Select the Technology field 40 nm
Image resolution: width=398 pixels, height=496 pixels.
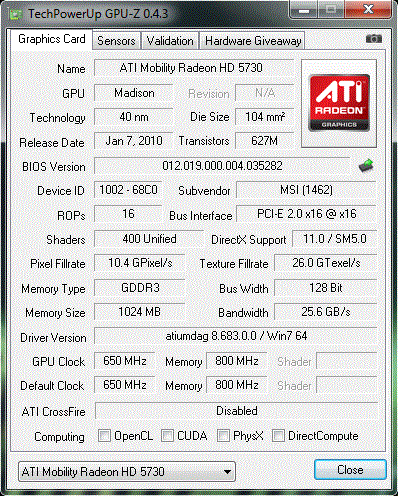coord(134,117)
